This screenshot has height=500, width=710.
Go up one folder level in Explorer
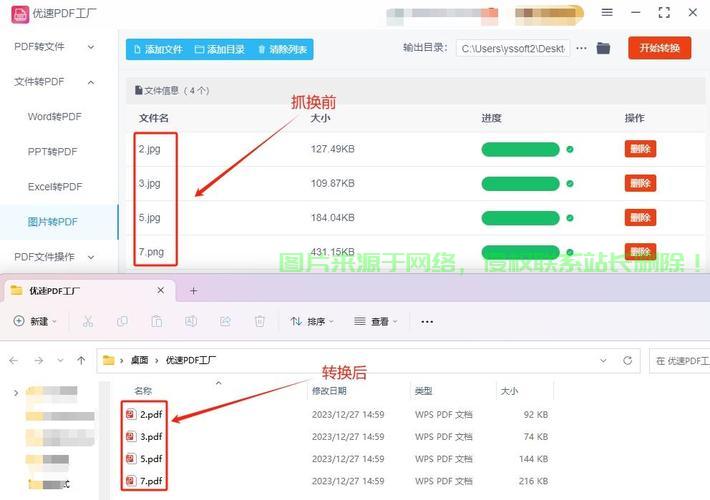pyautogui.click(x=81, y=361)
